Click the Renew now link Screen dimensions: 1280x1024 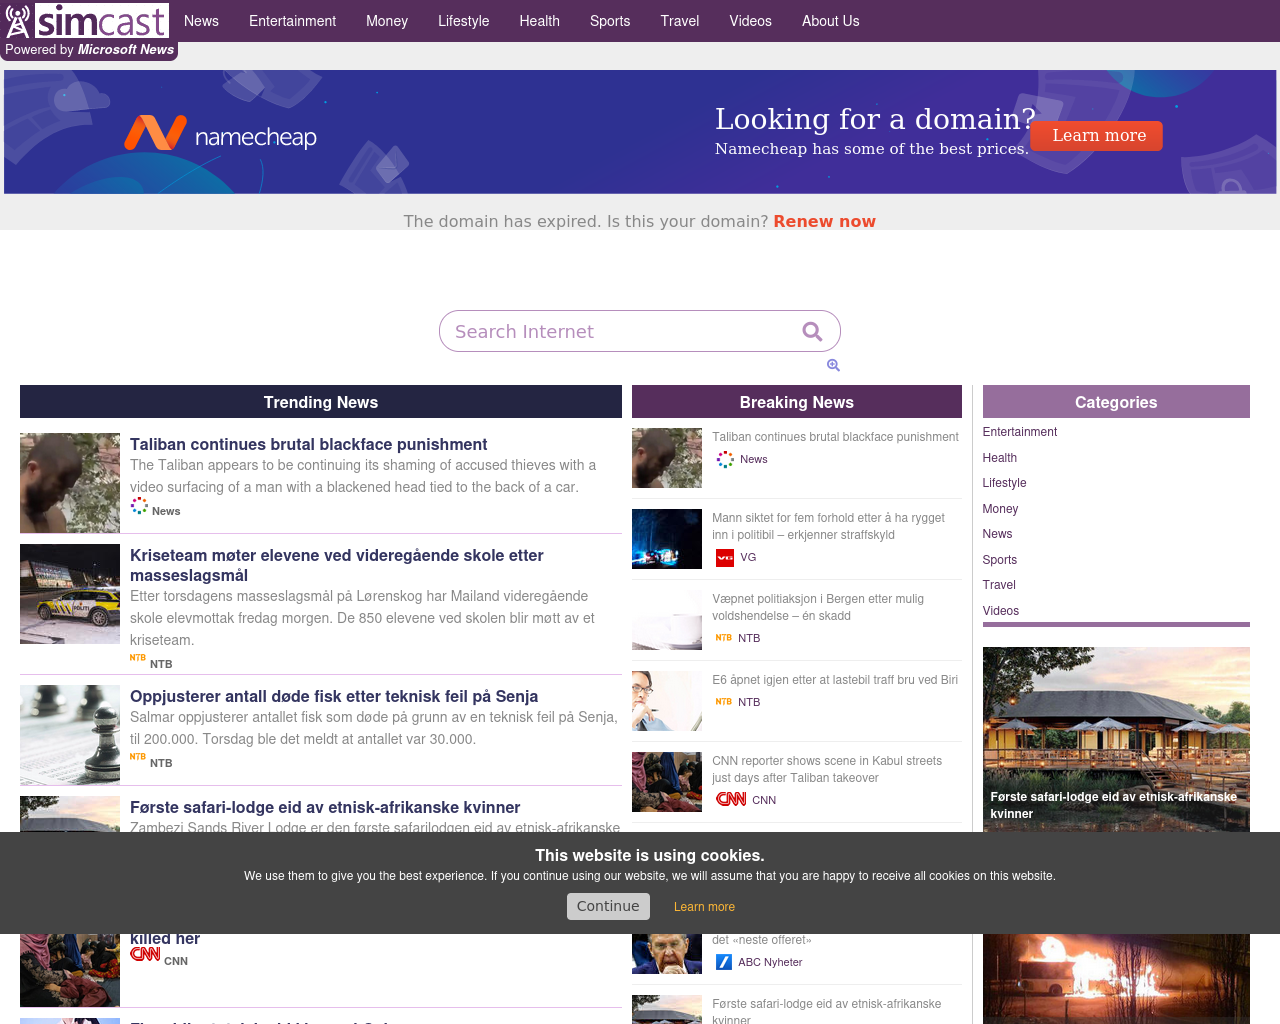point(824,221)
